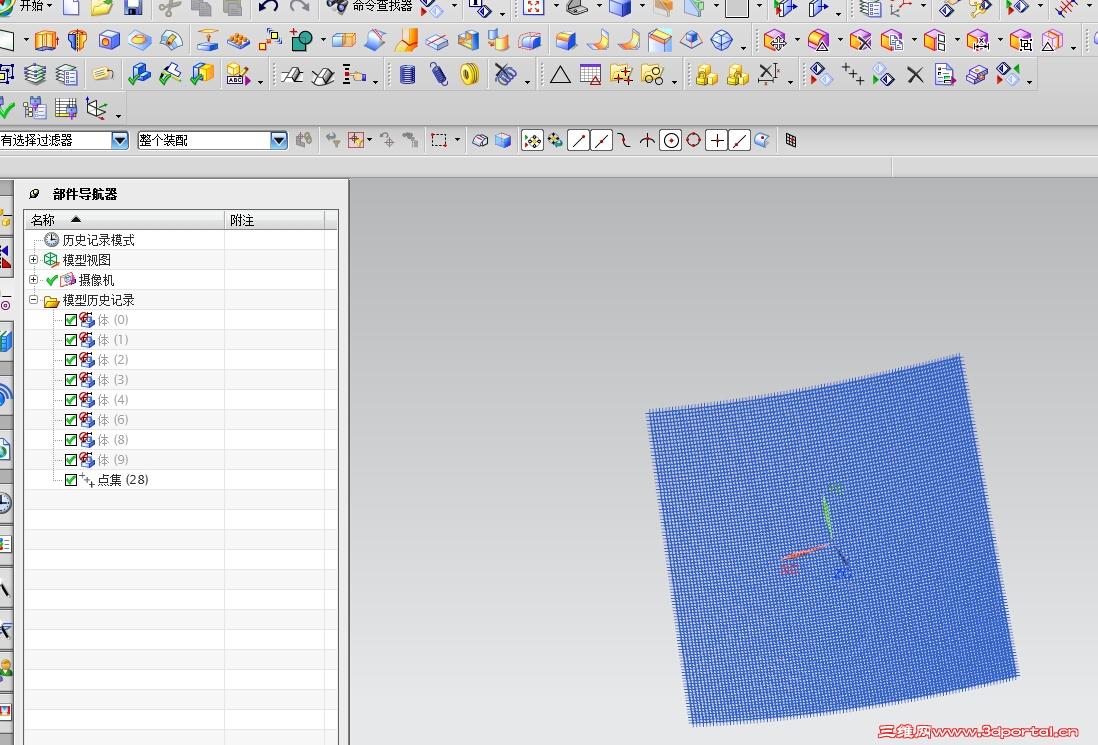Screen dimensions: 1098x745
Task: Click the blue point cloud surface in viewport
Action: click(833, 543)
